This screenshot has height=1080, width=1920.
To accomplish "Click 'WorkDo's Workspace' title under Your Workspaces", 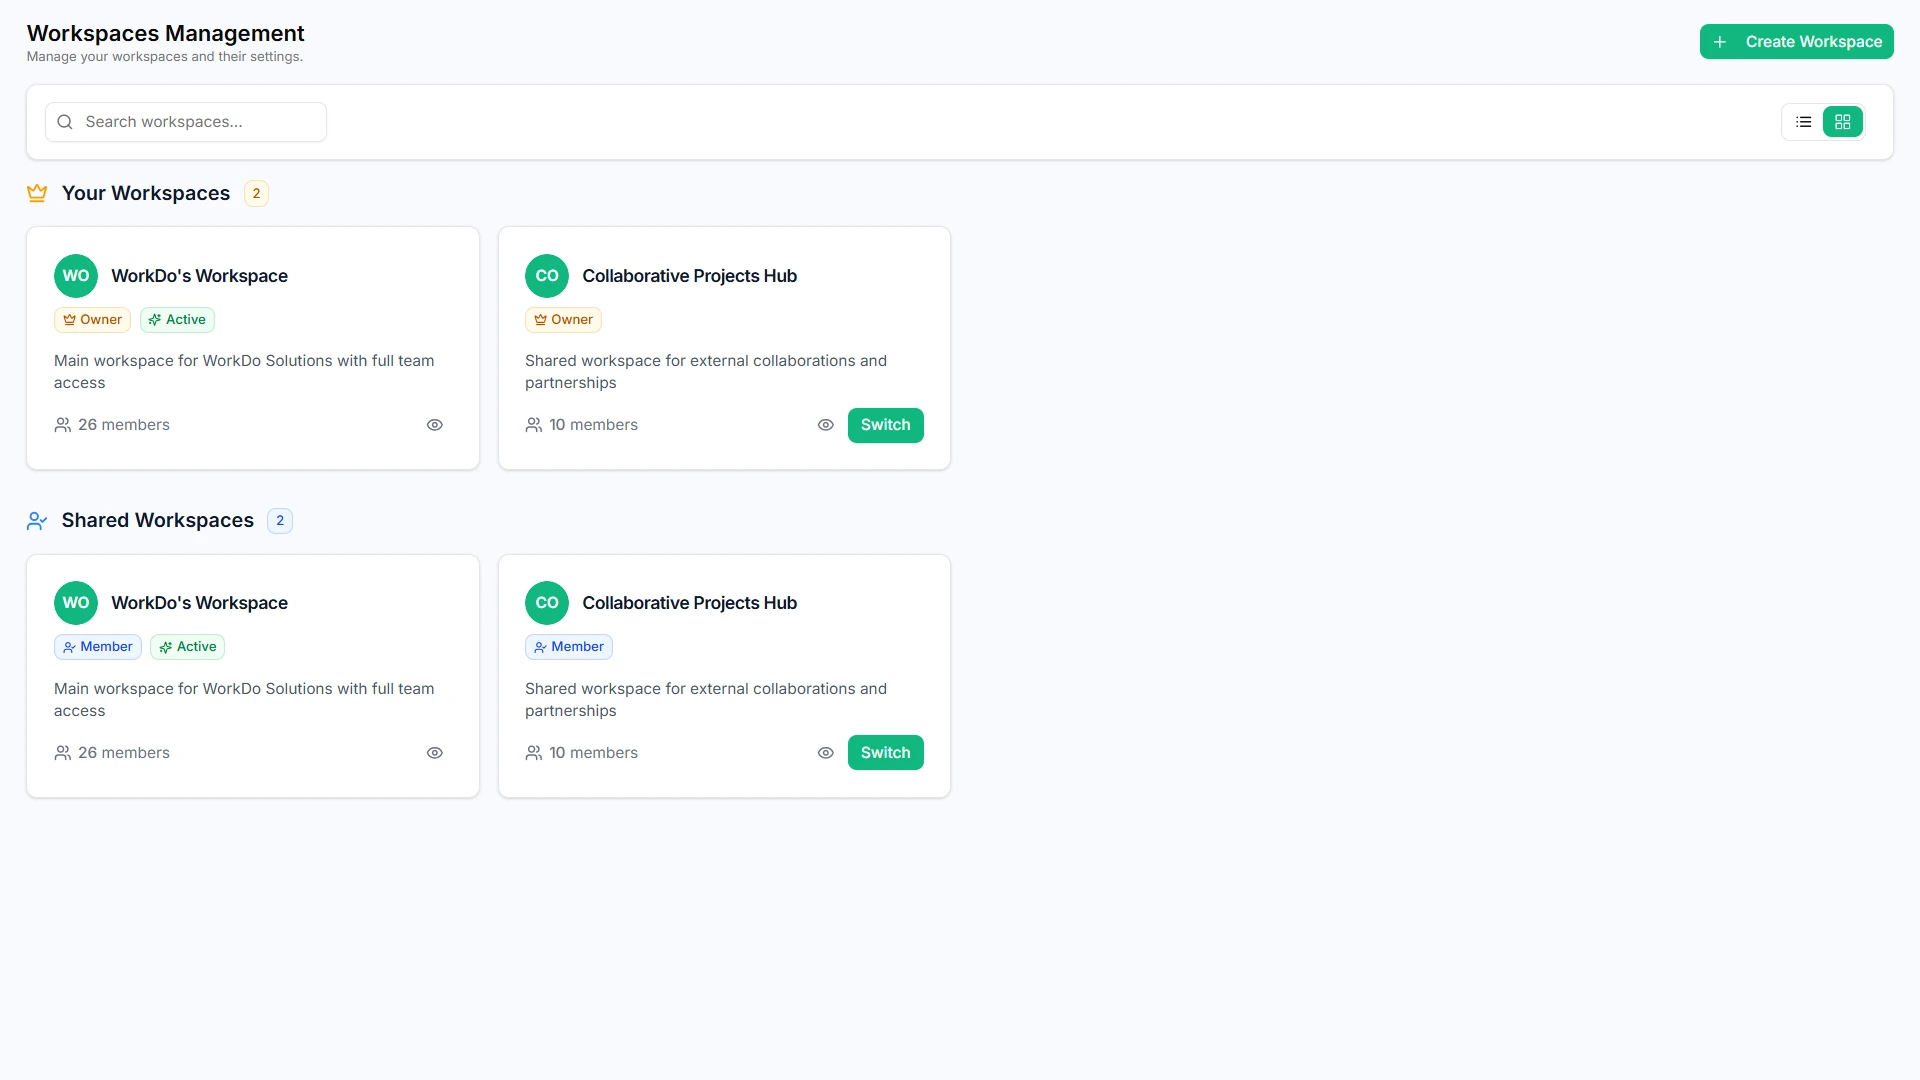I will click(x=199, y=276).
